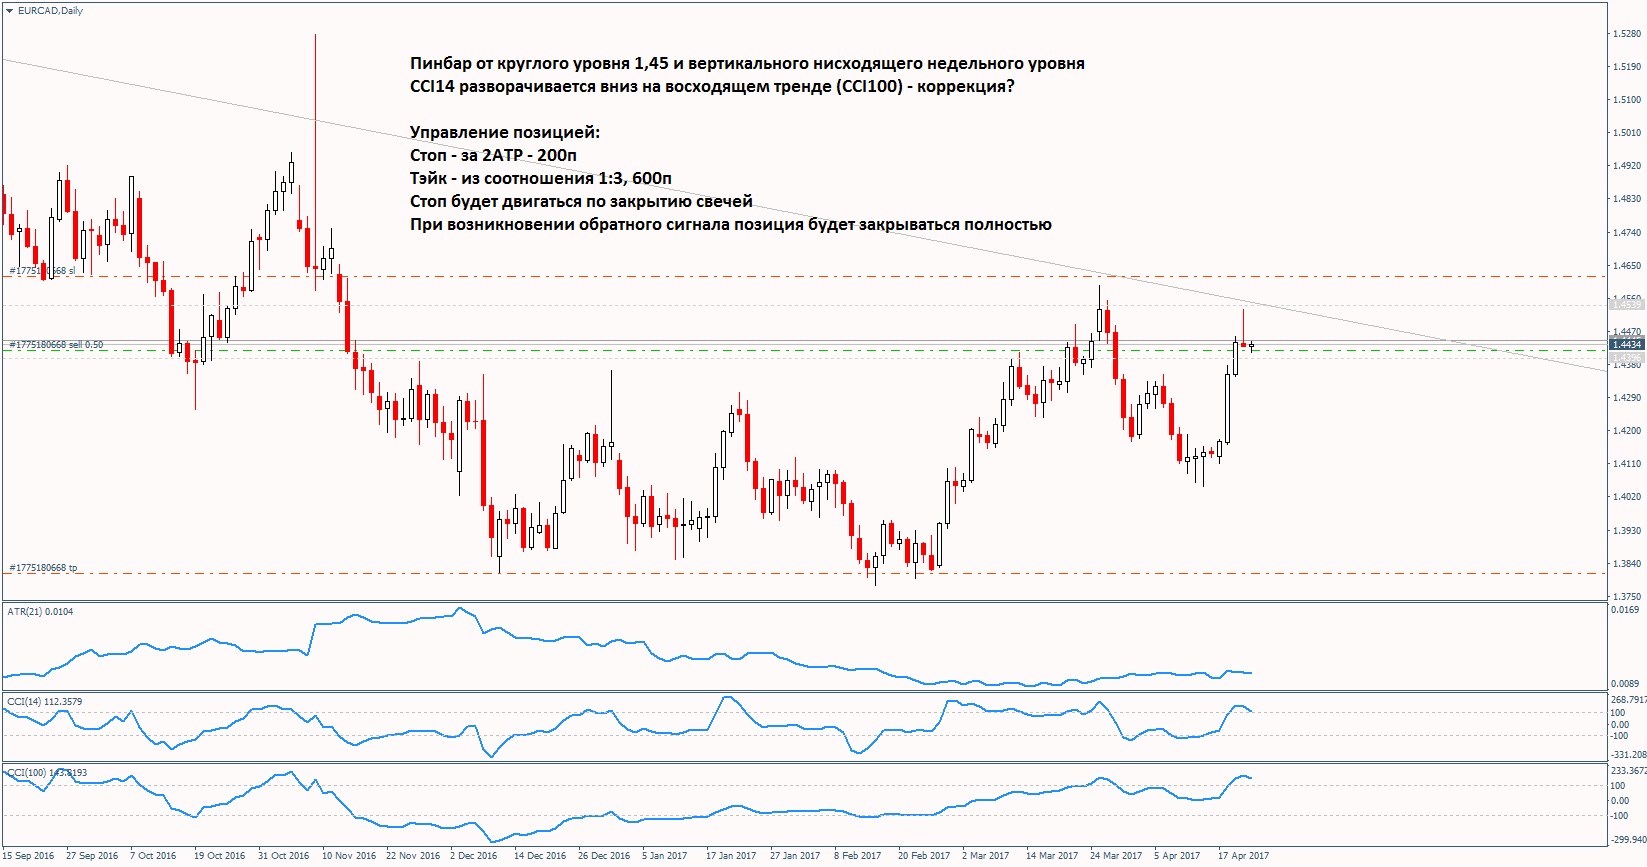Screen dimensions: 1647x867
Task: Select the #1775180668 tp take-profit label
Action: (43, 568)
